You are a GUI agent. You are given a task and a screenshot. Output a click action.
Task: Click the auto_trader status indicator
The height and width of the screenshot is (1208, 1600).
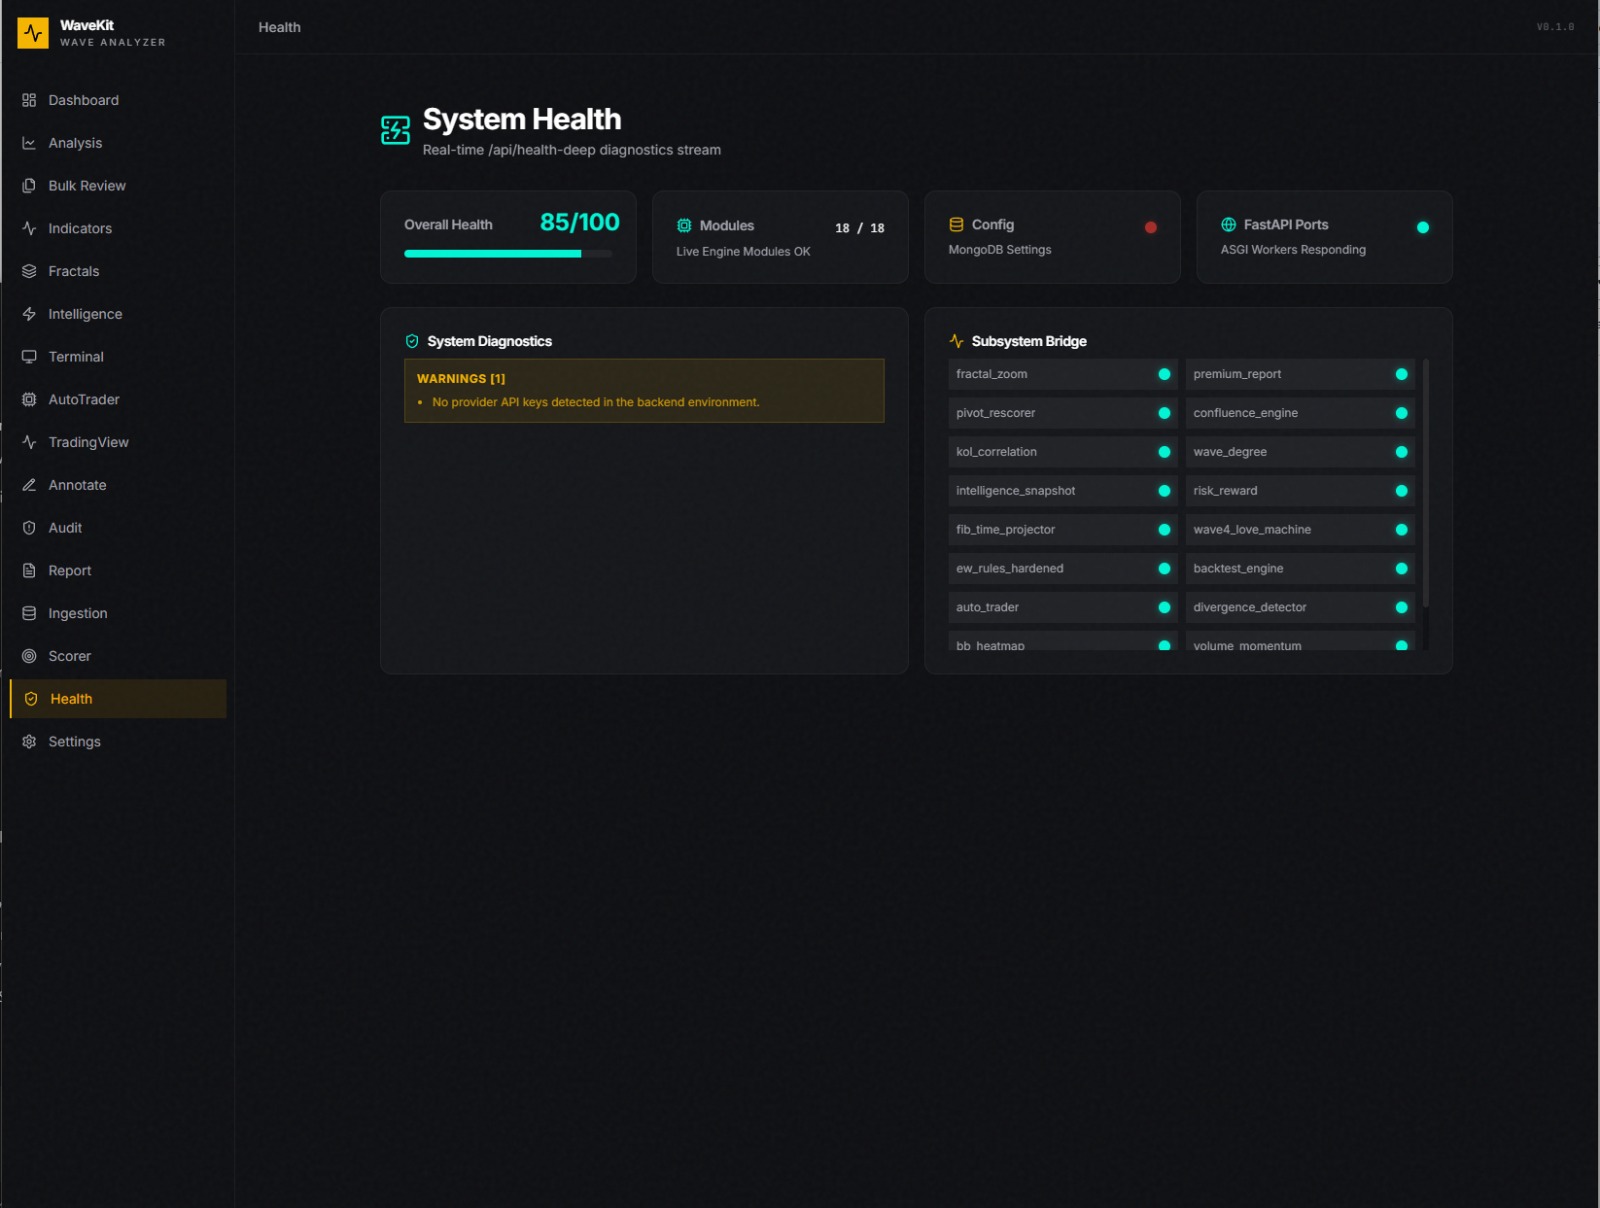1164,607
